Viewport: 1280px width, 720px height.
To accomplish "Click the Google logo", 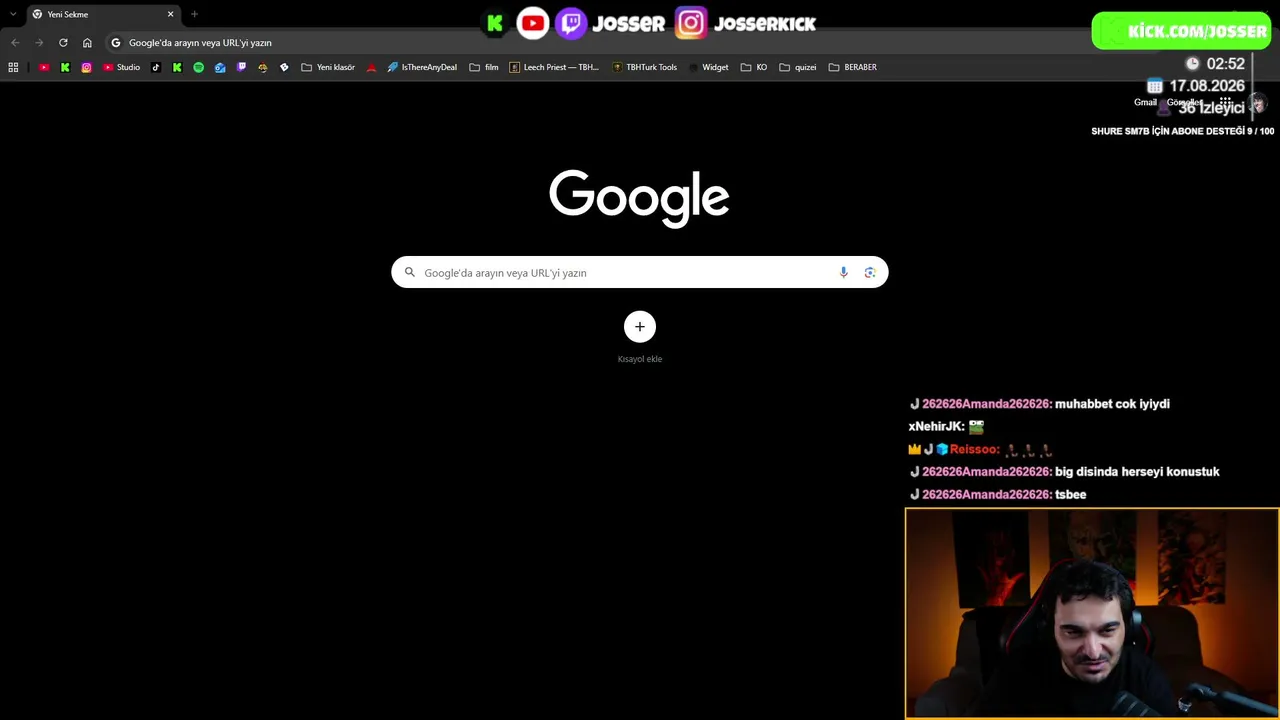I will click(639, 197).
